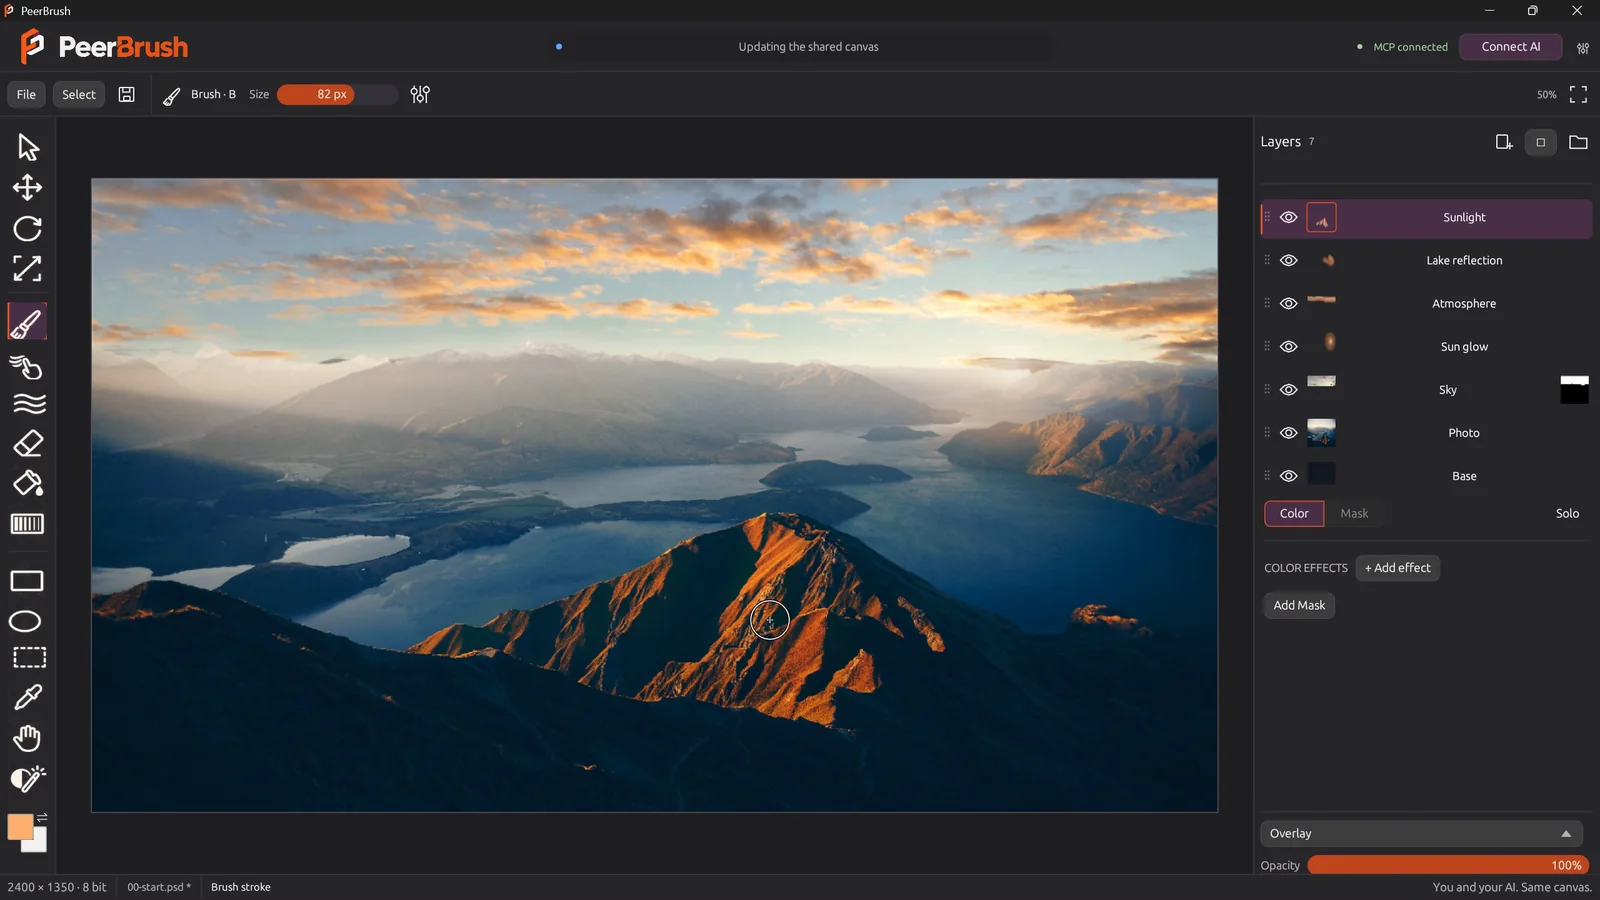Hide the Sunlight layer
1600x900 pixels.
tap(1289, 217)
